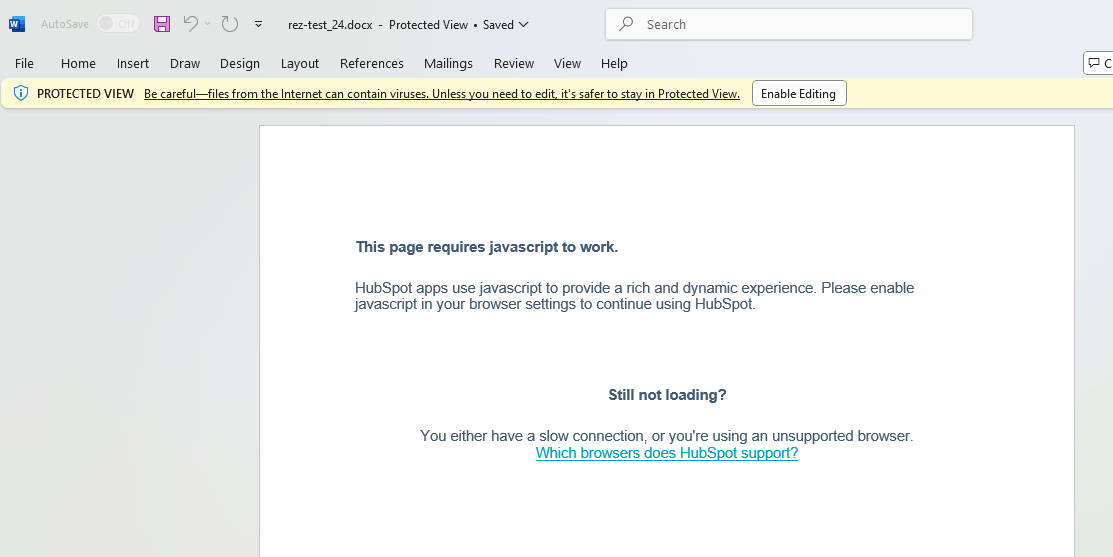Switch to the Review tab

click(x=514, y=63)
